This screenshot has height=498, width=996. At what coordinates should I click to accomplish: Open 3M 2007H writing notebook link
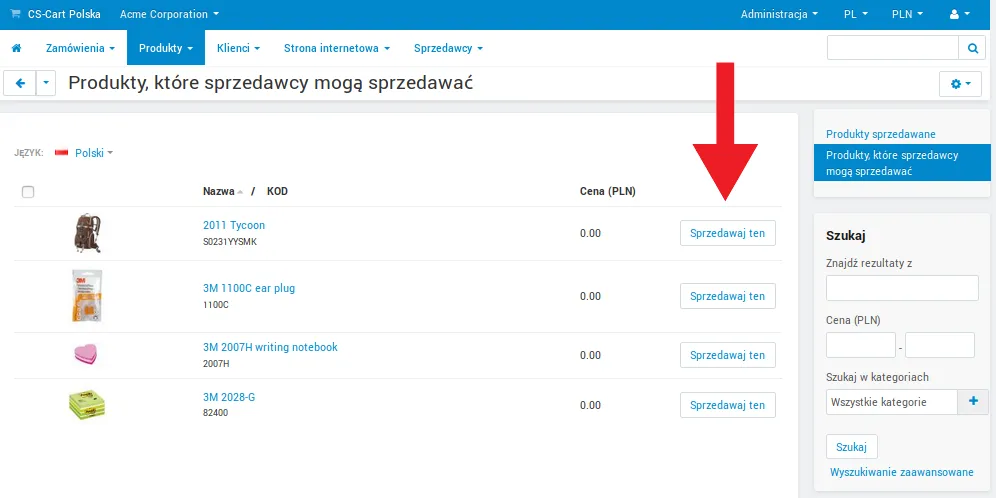pyautogui.click(x=270, y=347)
